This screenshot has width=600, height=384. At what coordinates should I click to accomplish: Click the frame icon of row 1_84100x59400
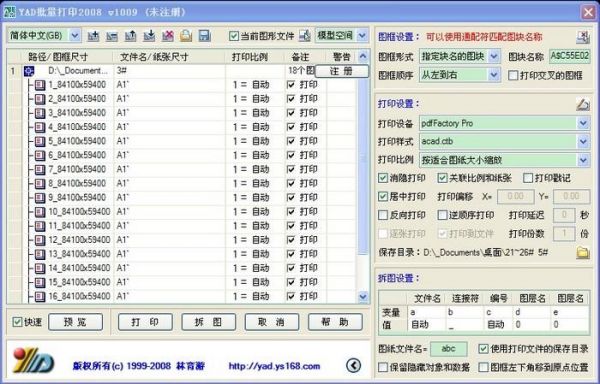[x=40, y=85]
